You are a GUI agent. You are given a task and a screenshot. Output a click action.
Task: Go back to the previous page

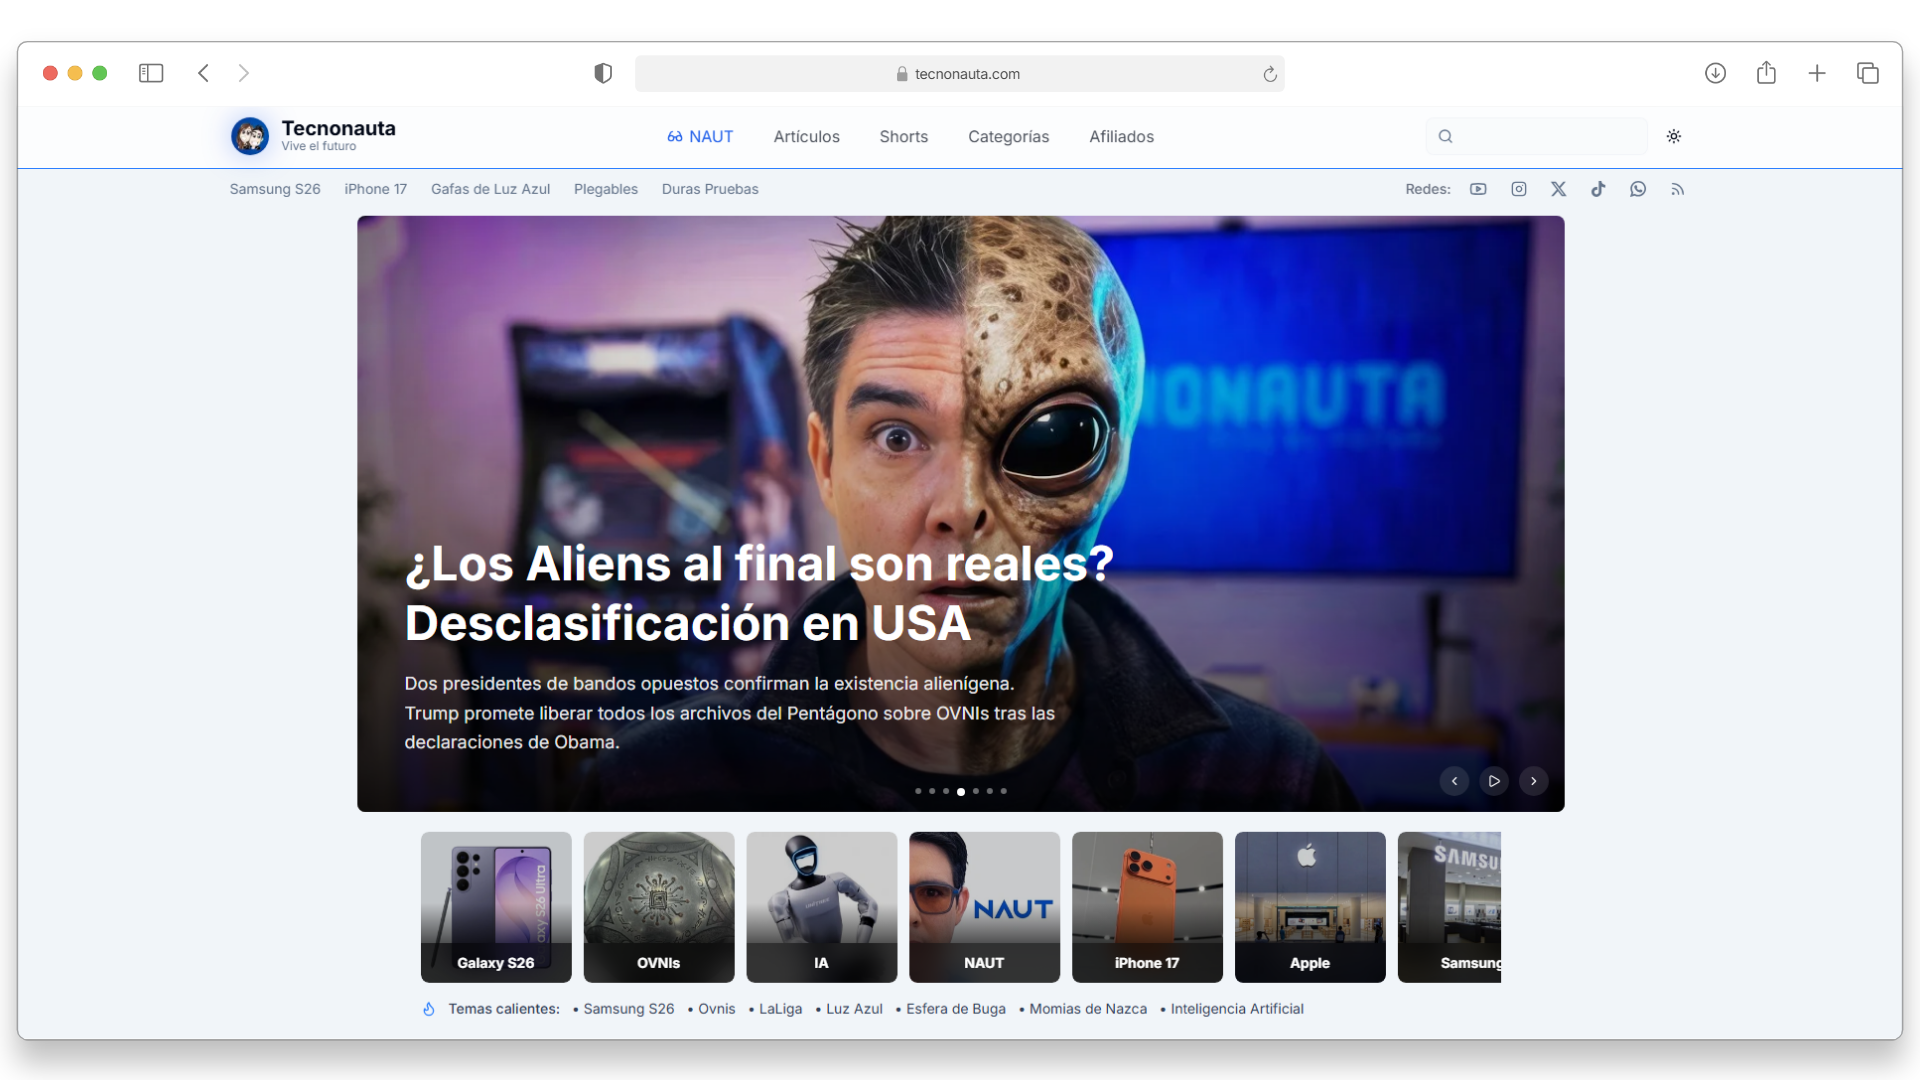click(203, 73)
